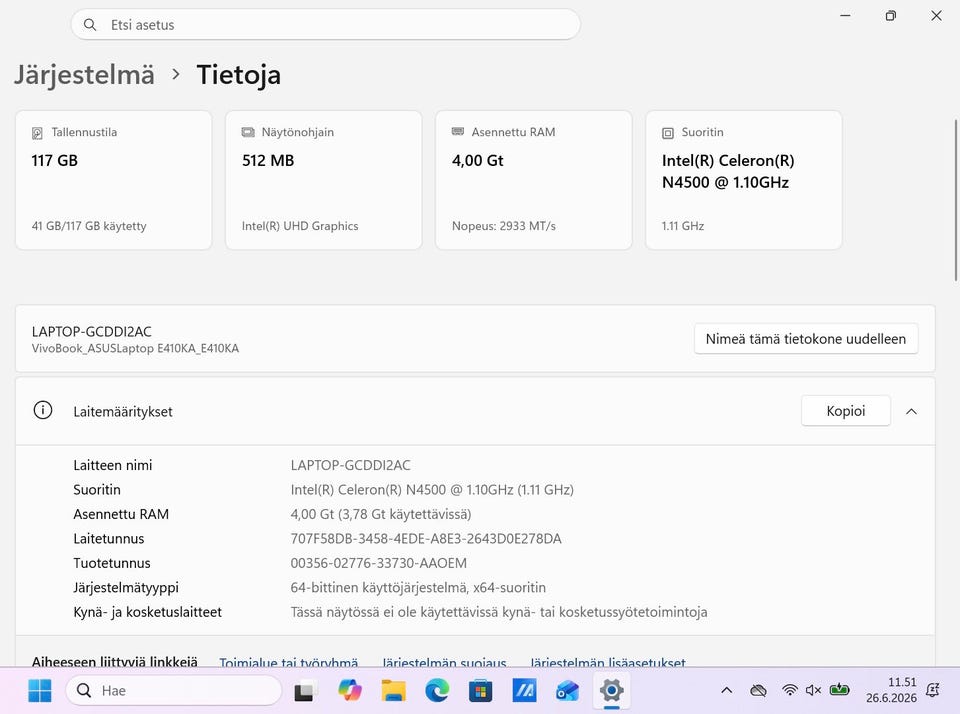The width and height of the screenshot is (960, 714).
Task: Open File Explorer from the taskbar
Action: [393, 691]
